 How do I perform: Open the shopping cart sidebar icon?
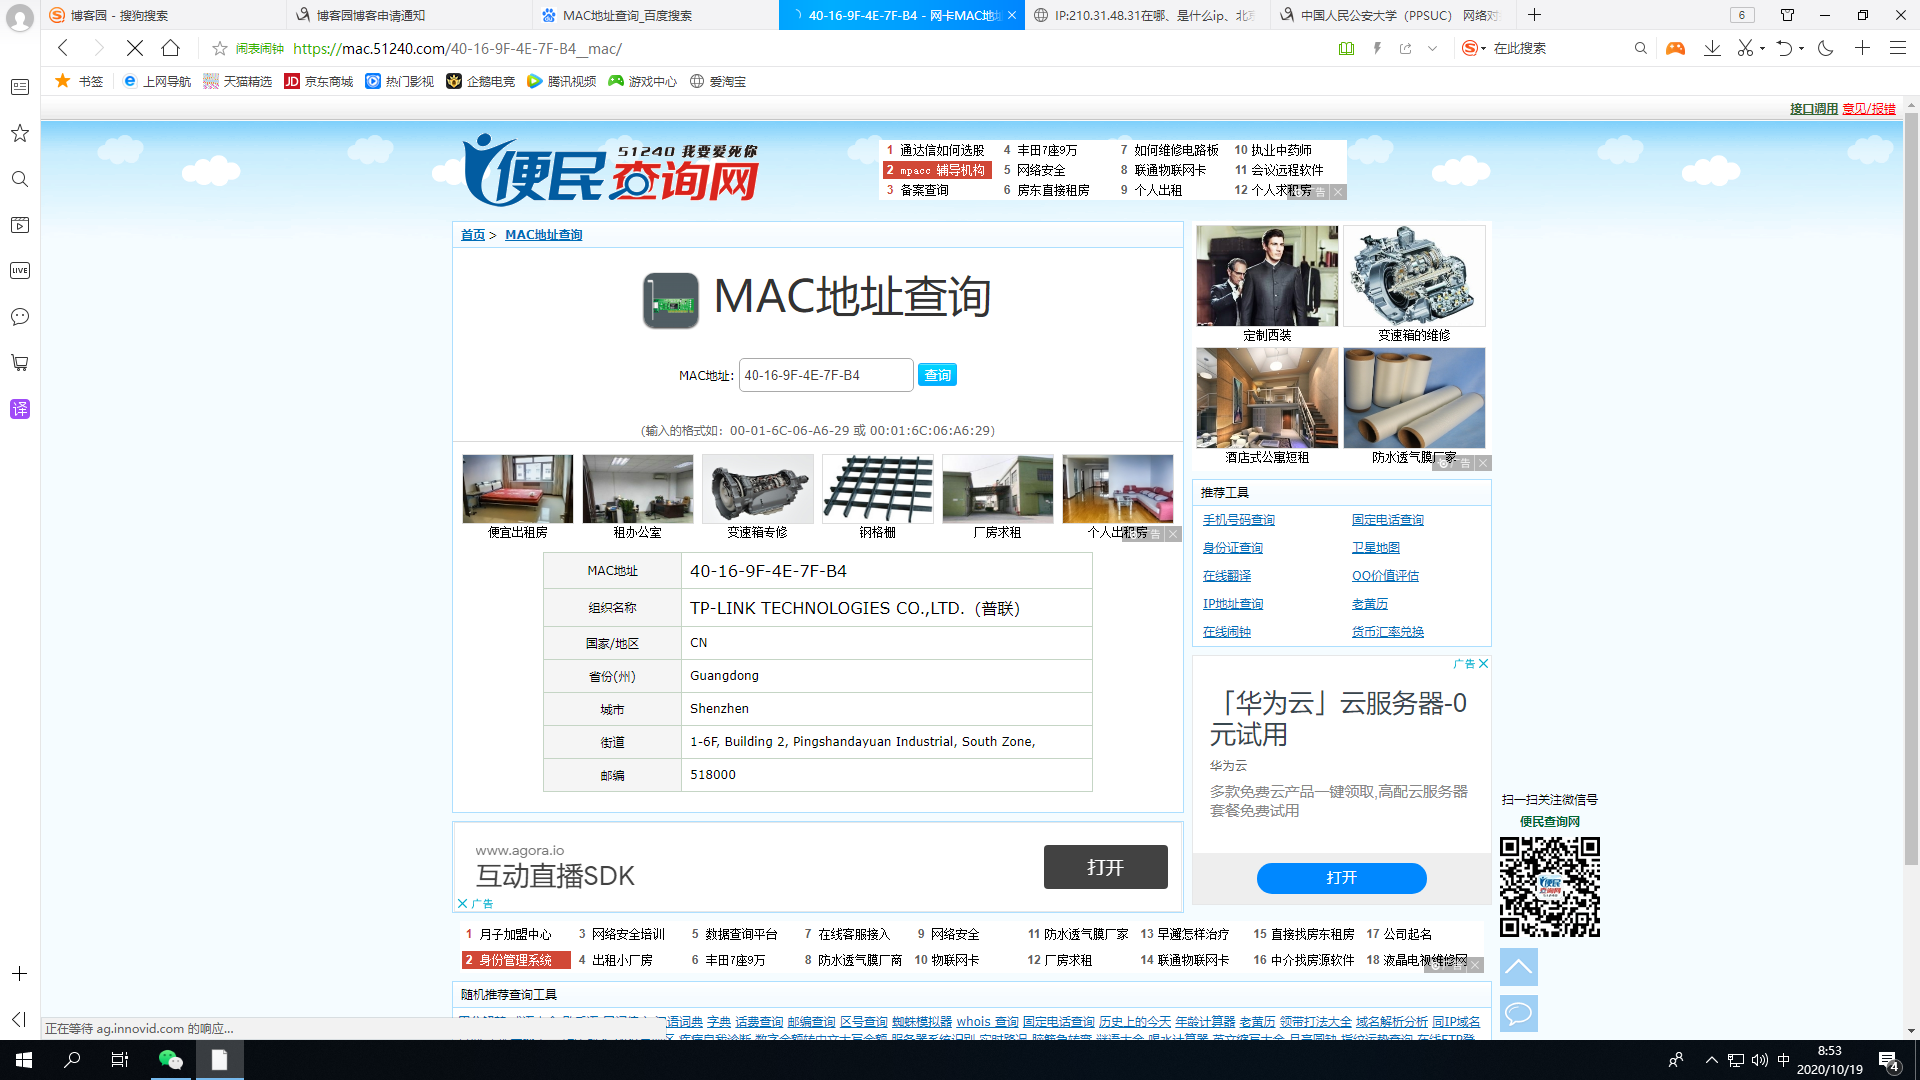coord(20,363)
